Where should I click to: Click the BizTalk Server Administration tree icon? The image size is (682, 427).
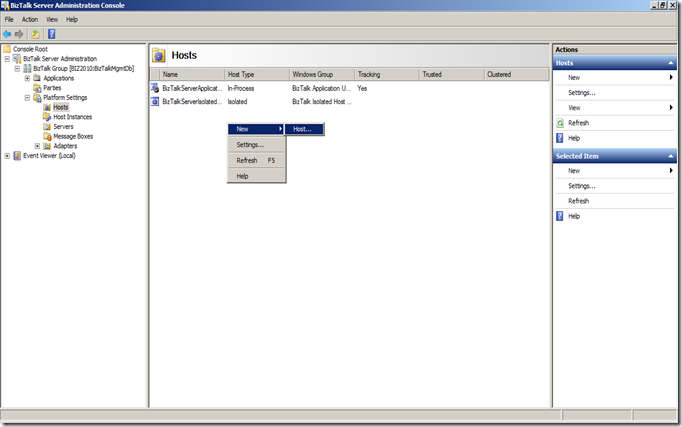17,59
